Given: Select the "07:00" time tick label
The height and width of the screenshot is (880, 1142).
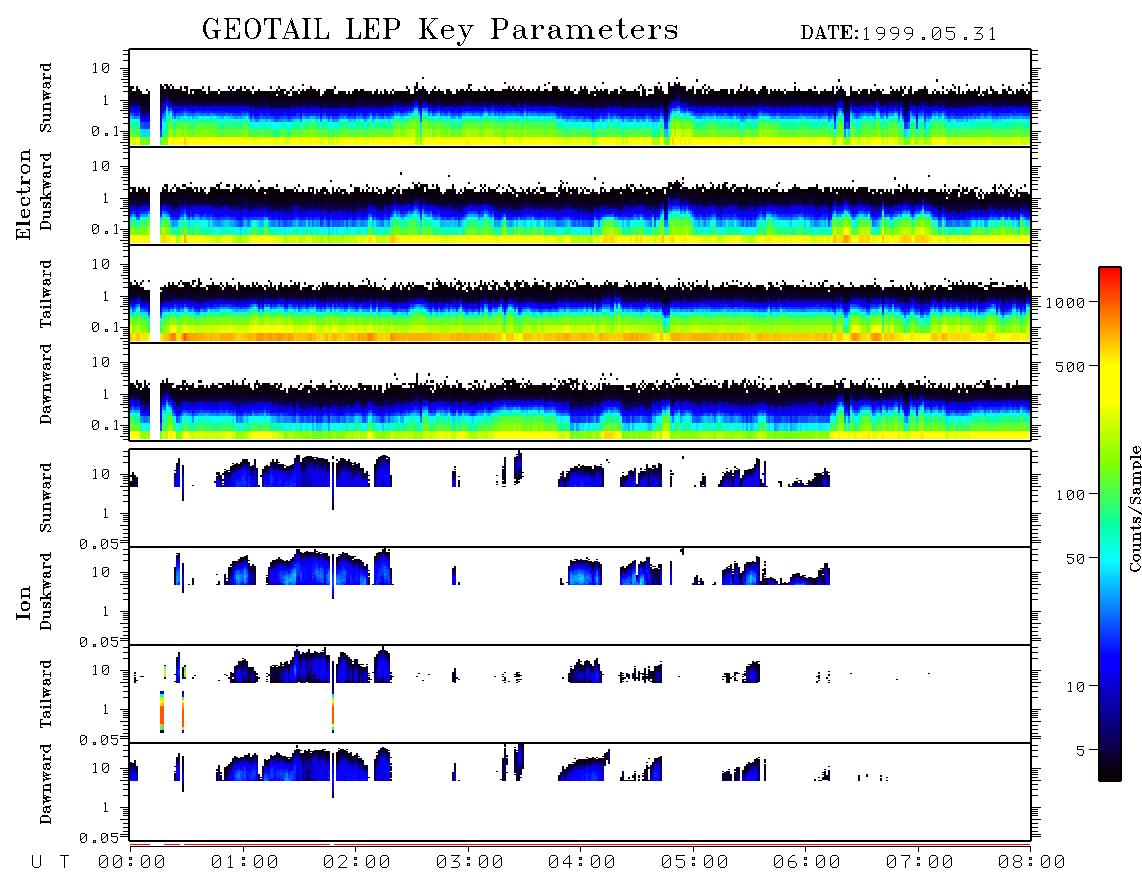Looking at the screenshot, I should pos(919,862).
